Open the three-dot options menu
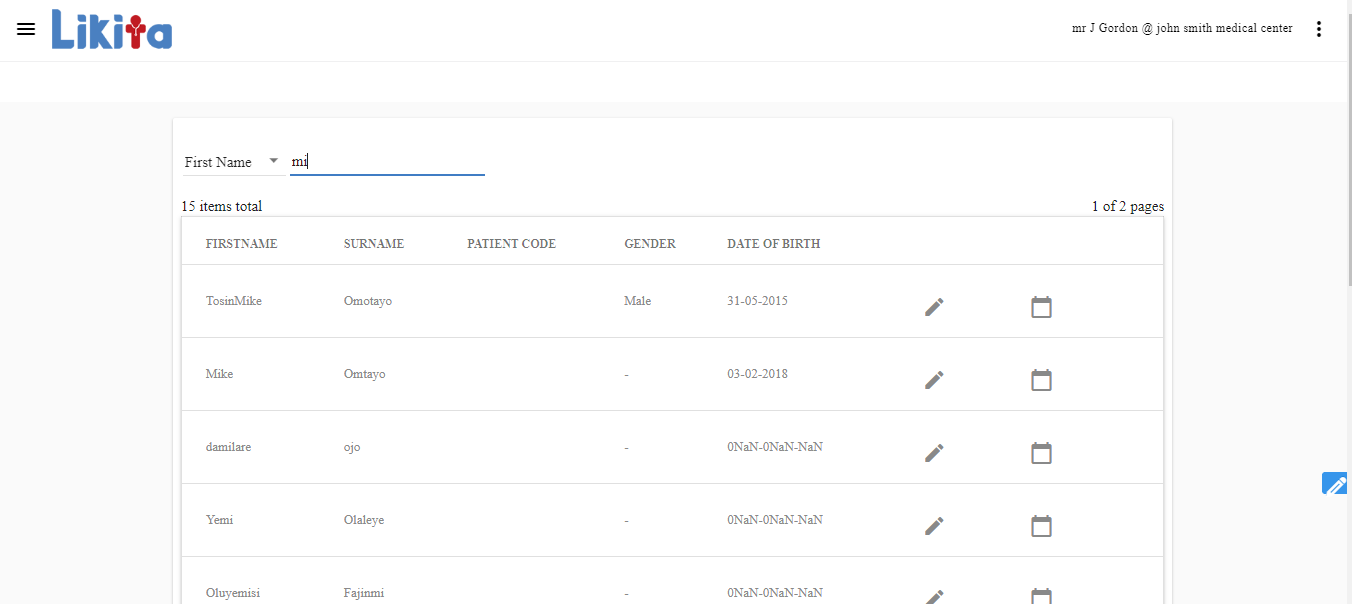 (x=1318, y=29)
